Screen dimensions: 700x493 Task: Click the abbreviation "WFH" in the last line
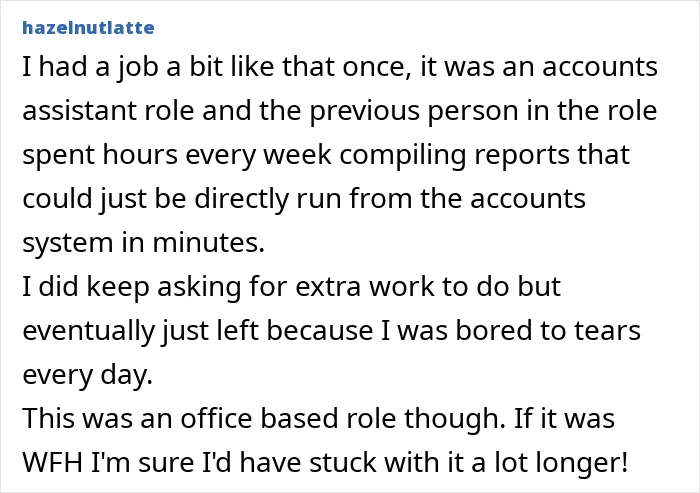click(x=53, y=463)
